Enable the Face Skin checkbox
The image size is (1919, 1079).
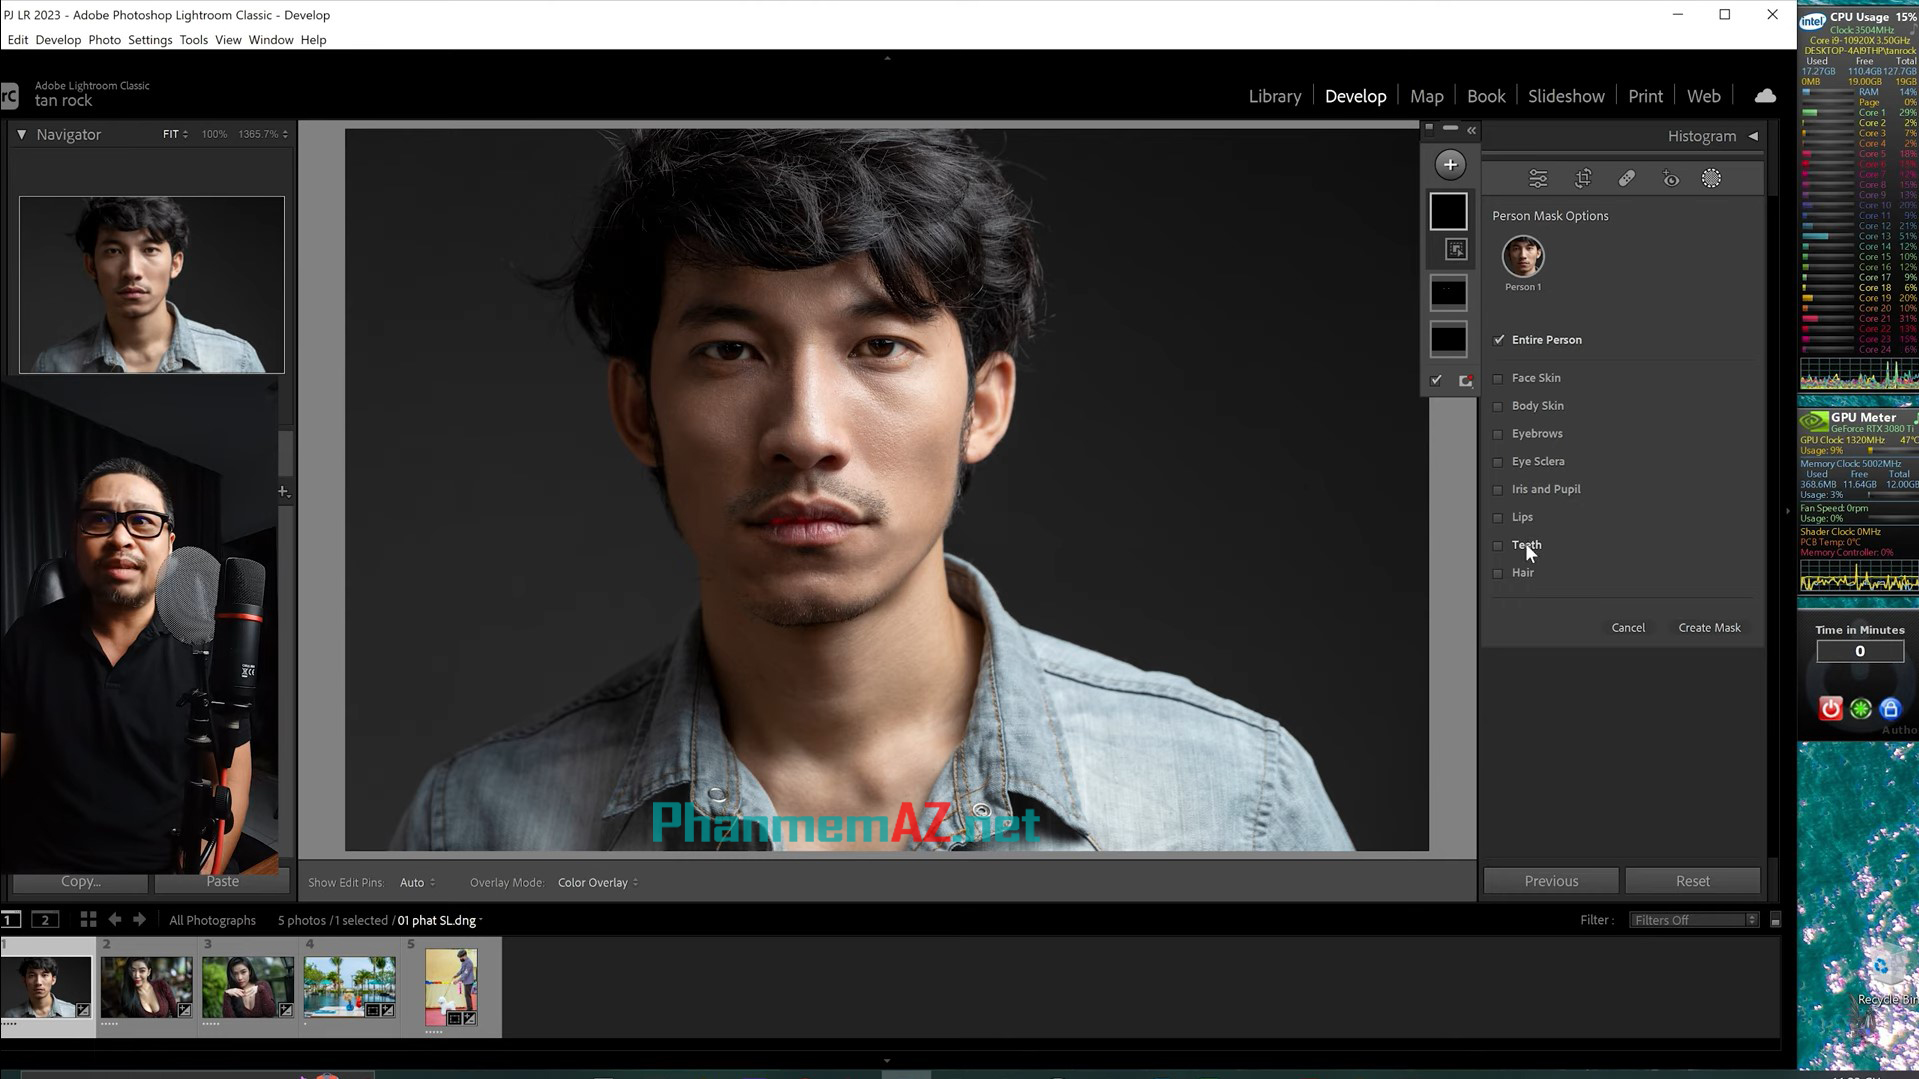click(1498, 378)
